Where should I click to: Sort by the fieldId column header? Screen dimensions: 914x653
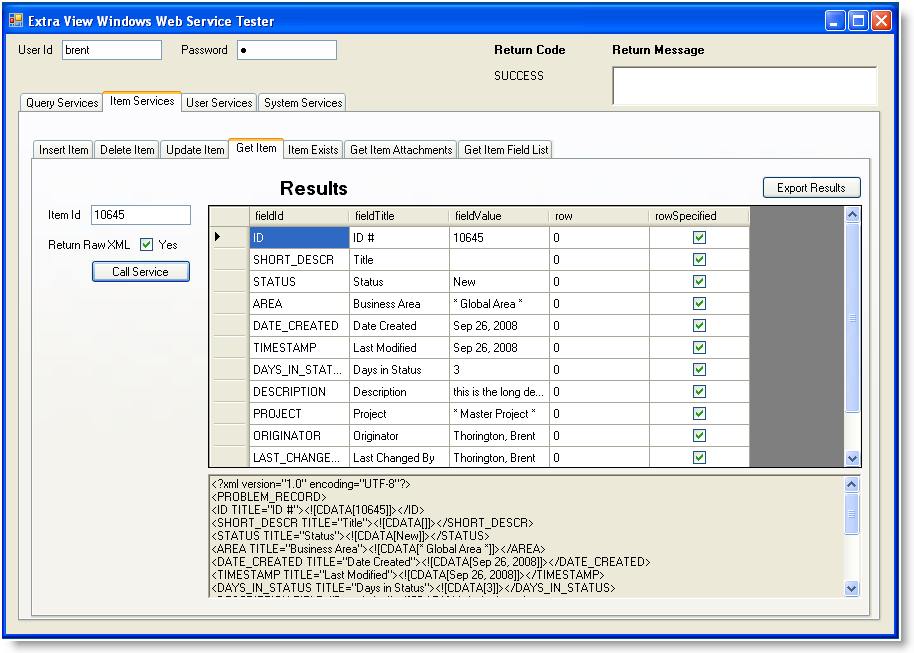coord(299,216)
